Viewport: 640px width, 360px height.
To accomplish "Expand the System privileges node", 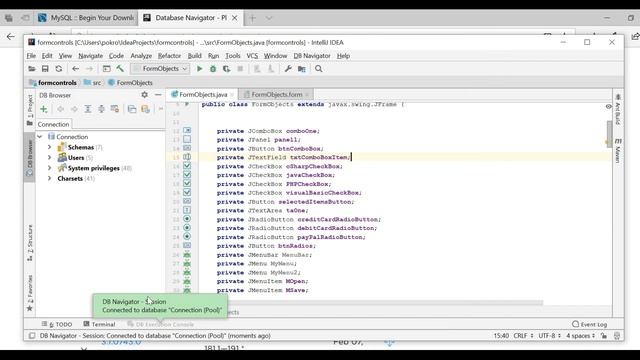I will pyautogui.click(x=49, y=168).
